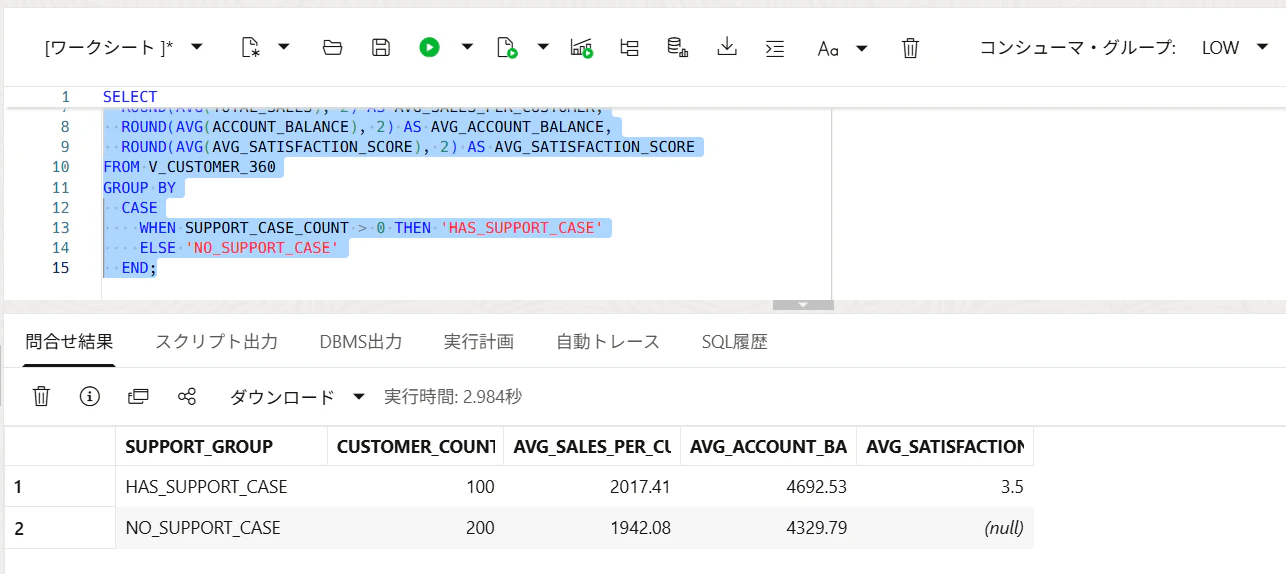
Task: Select the HAS_SUPPORT_CASE cell
Action: point(221,487)
